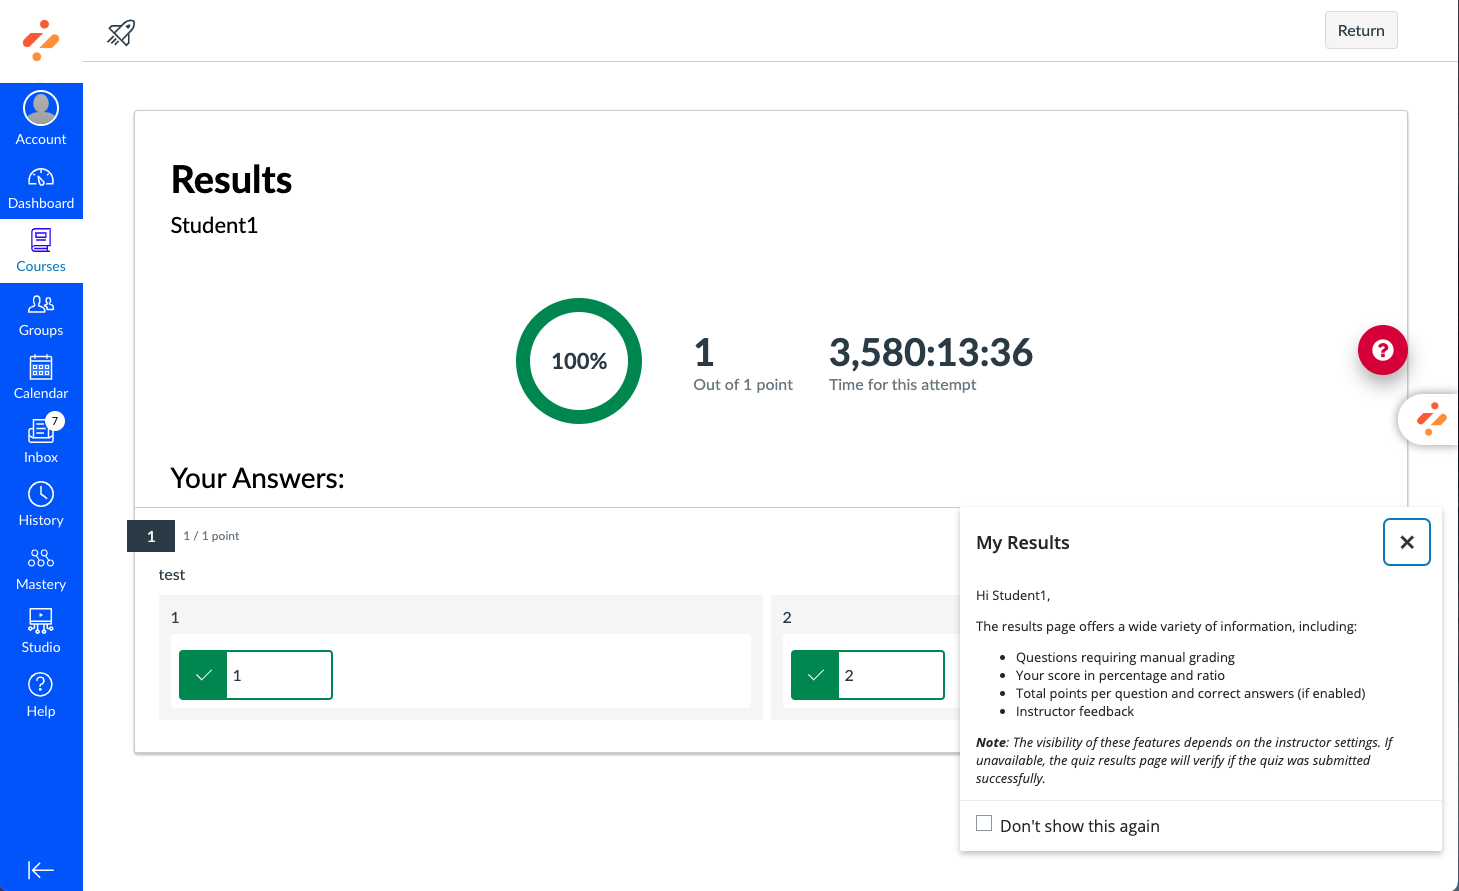
Task: Open the Mastery page
Action: 41,568
